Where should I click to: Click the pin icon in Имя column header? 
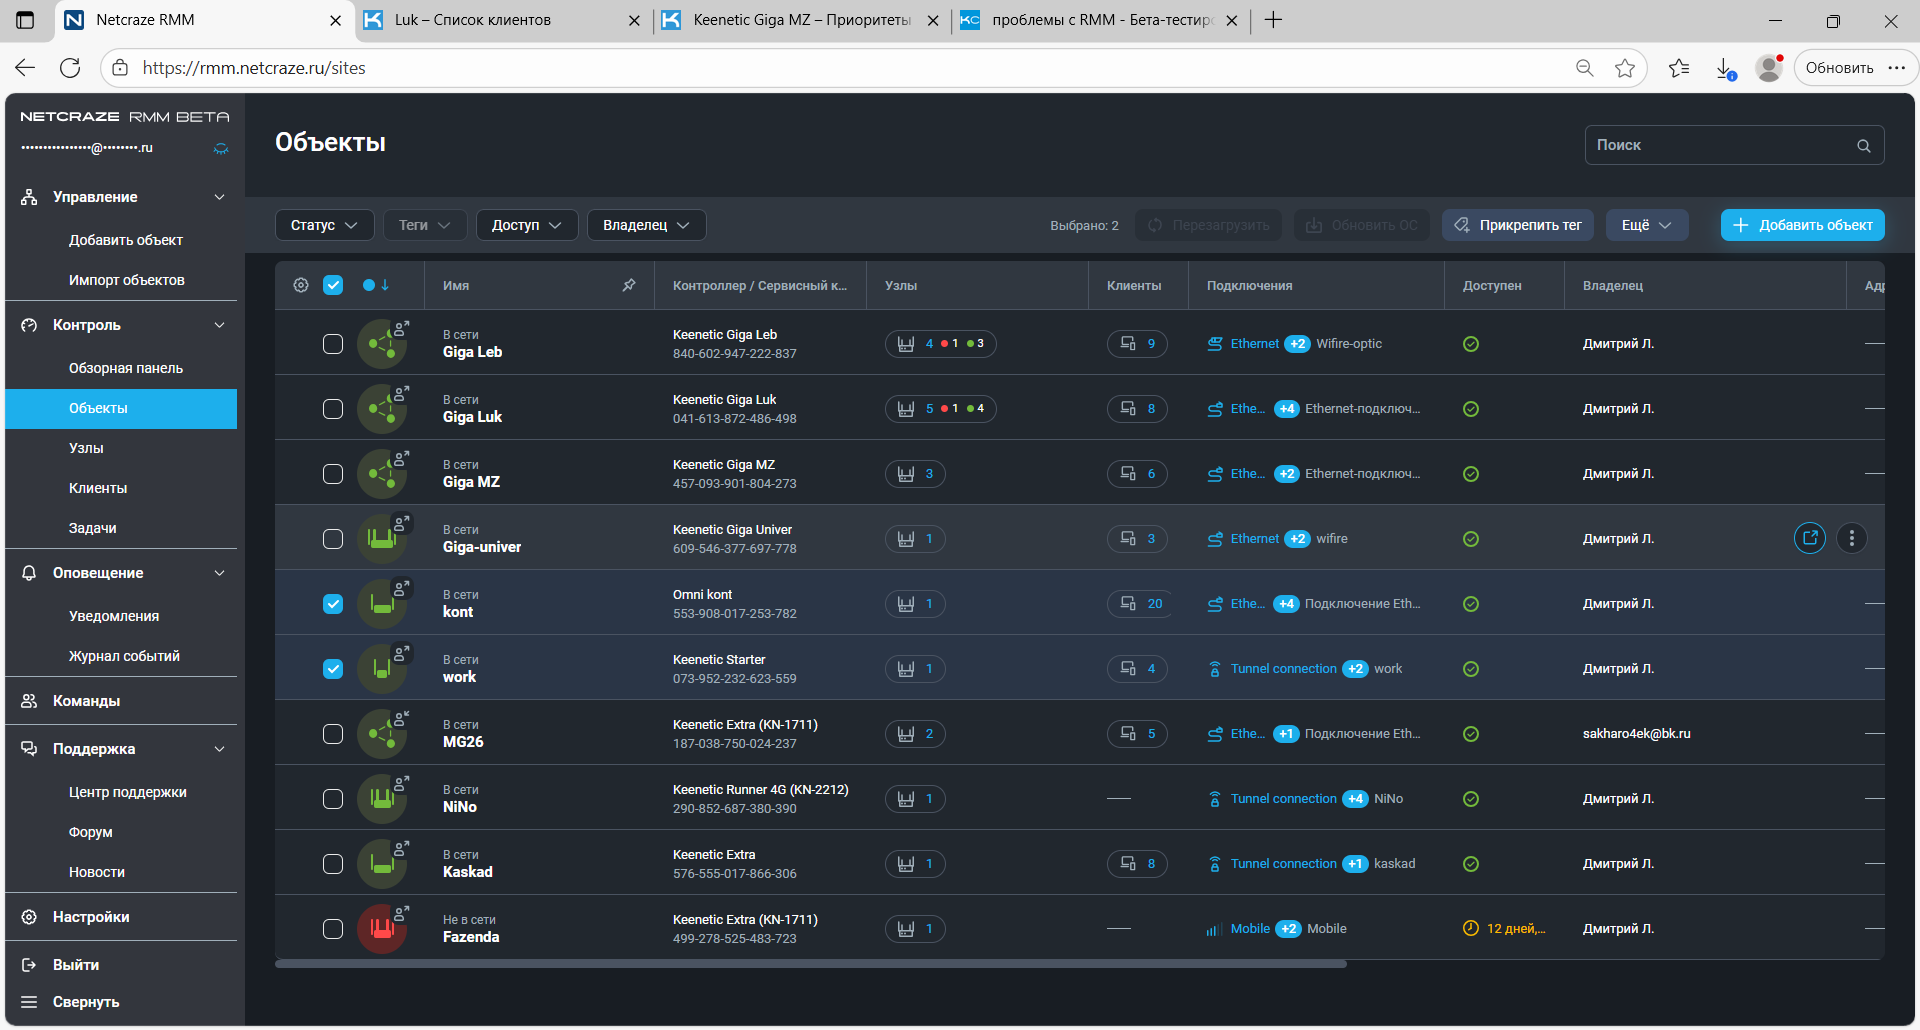coord(629,285)
